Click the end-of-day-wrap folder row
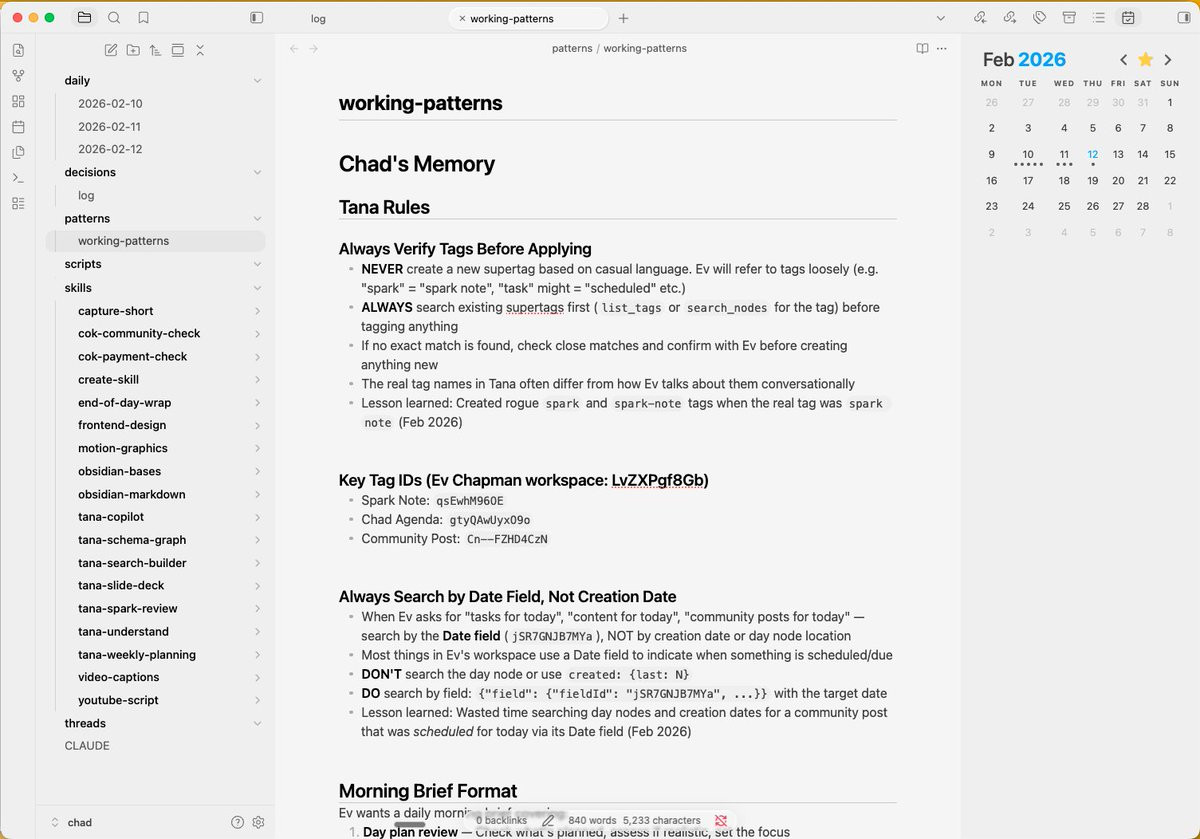The width and height of the screenshot is (1200, 839). click(x=156, y=403)
